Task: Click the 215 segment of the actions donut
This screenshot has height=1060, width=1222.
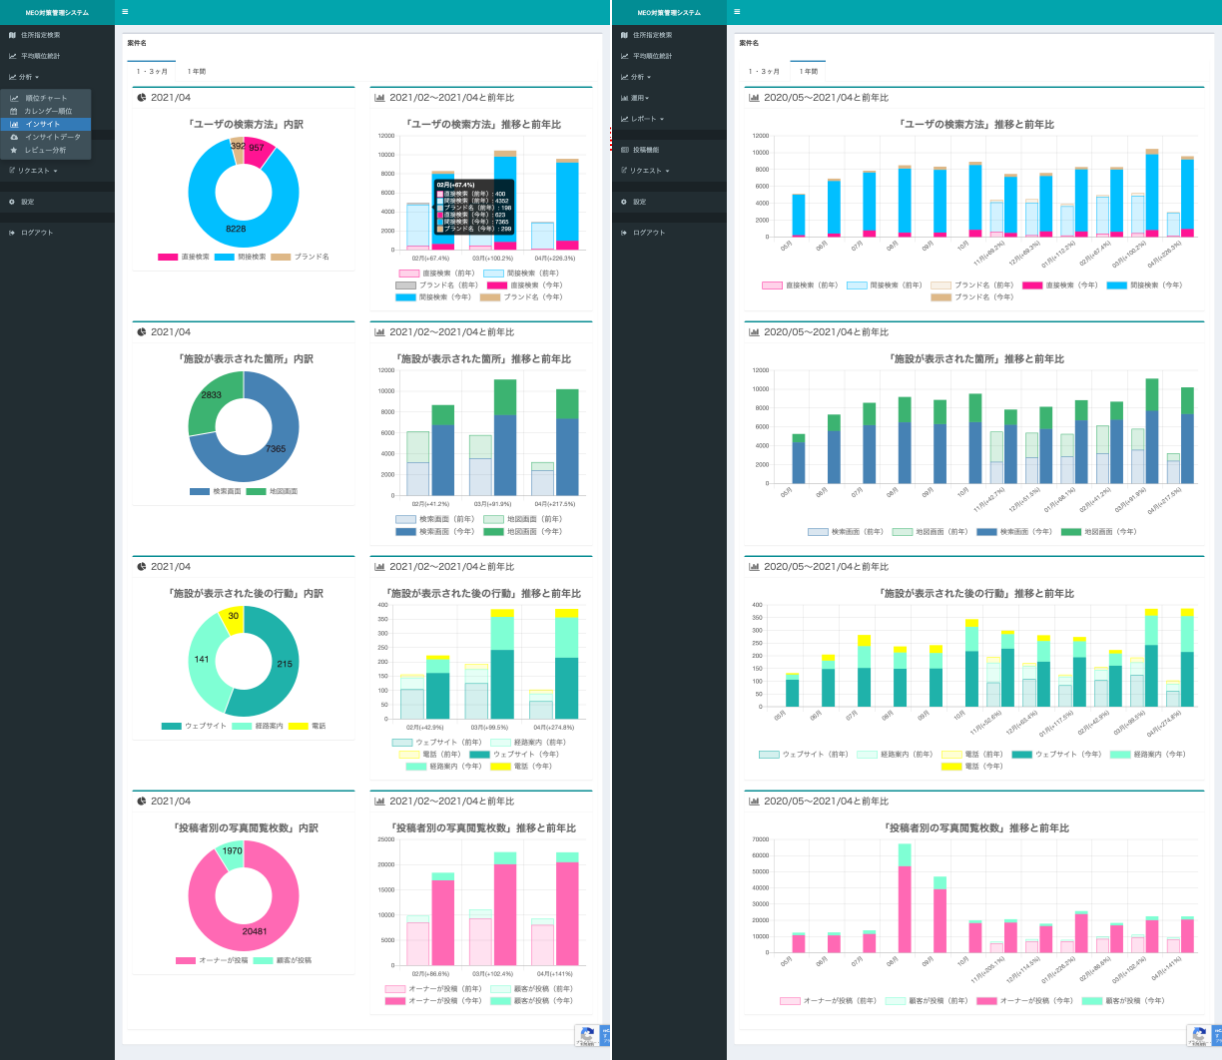Action: coord(284,664)
